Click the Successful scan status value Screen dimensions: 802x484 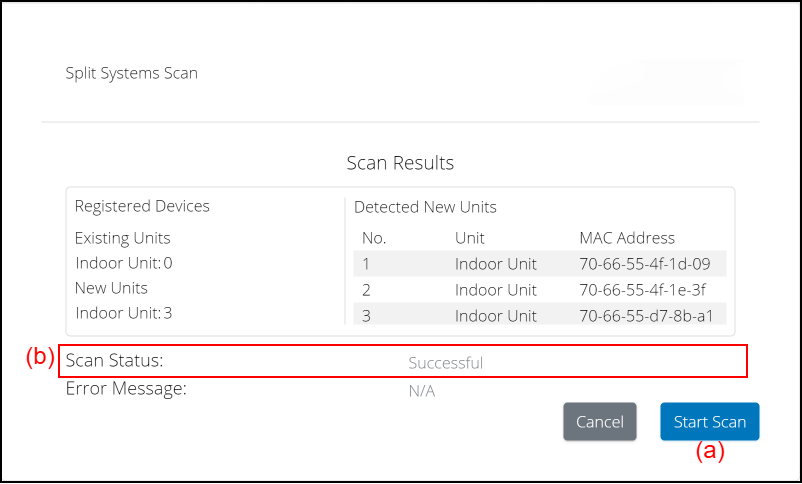[446, 363]
